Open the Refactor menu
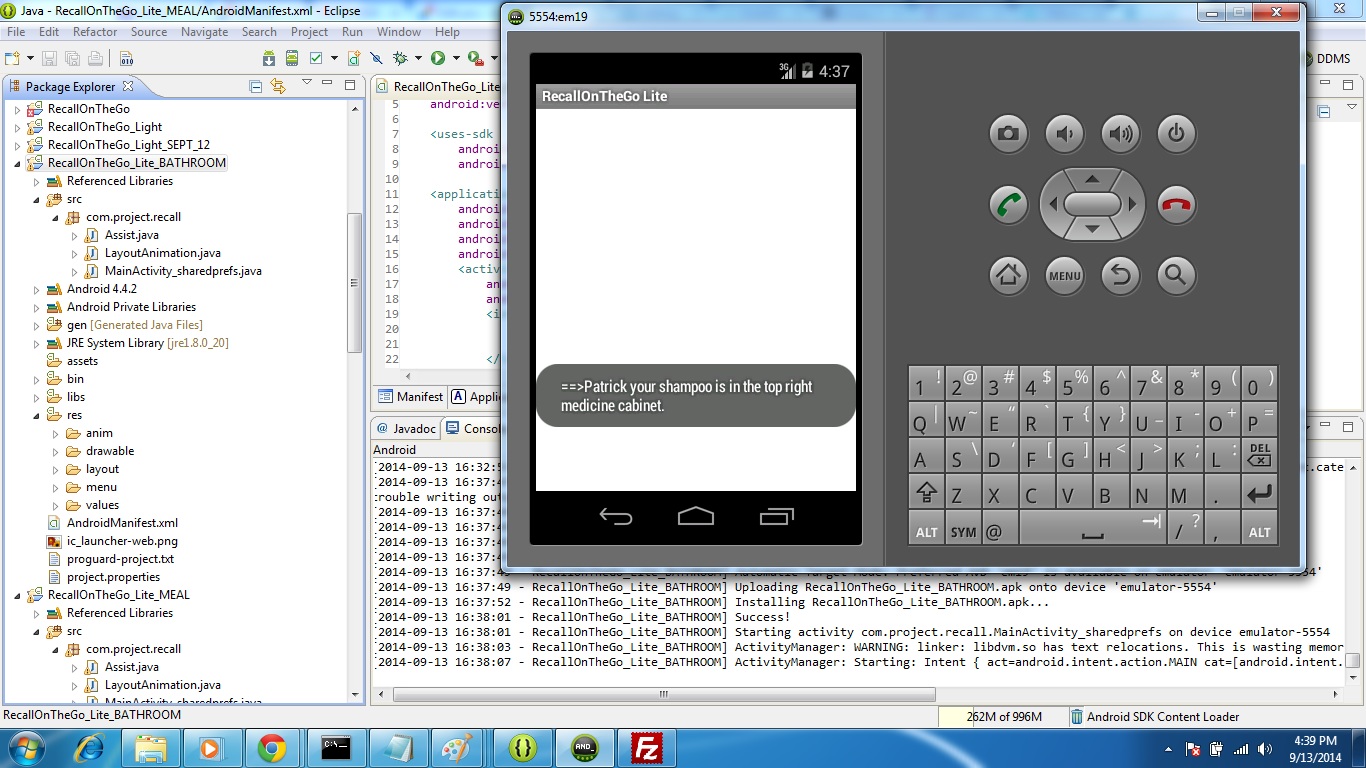 tap(95, 32)
